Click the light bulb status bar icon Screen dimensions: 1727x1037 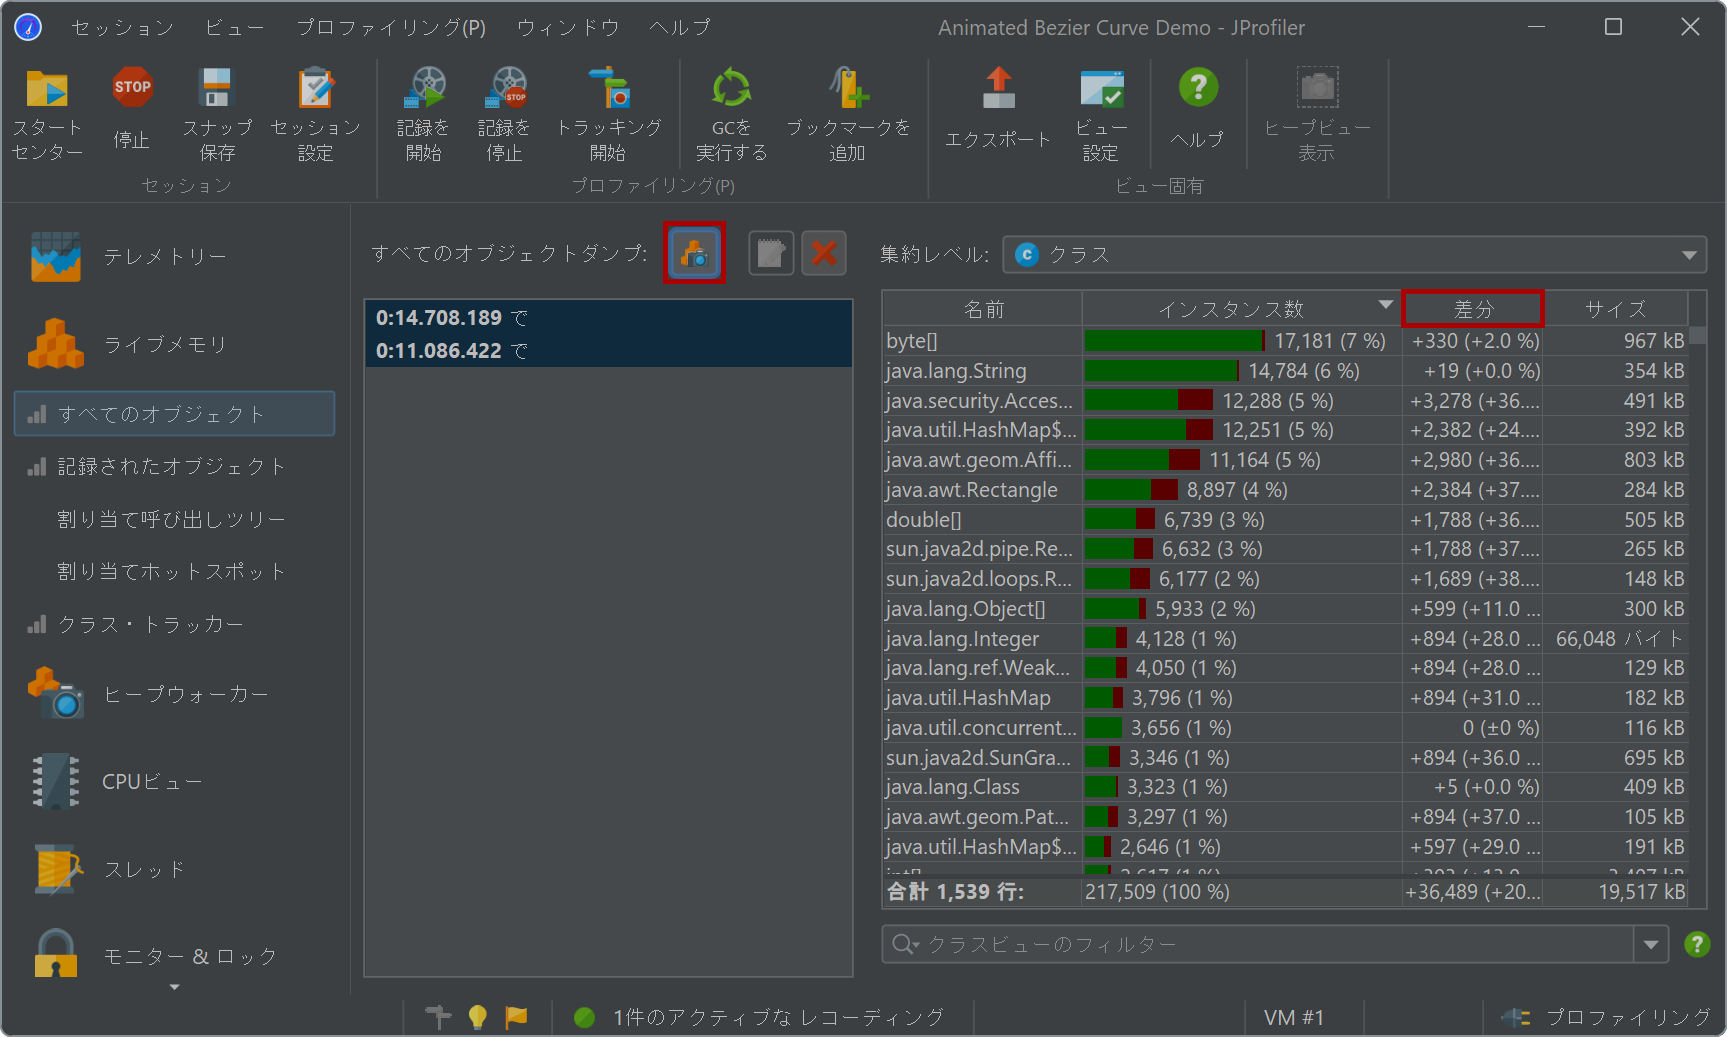478,1017
